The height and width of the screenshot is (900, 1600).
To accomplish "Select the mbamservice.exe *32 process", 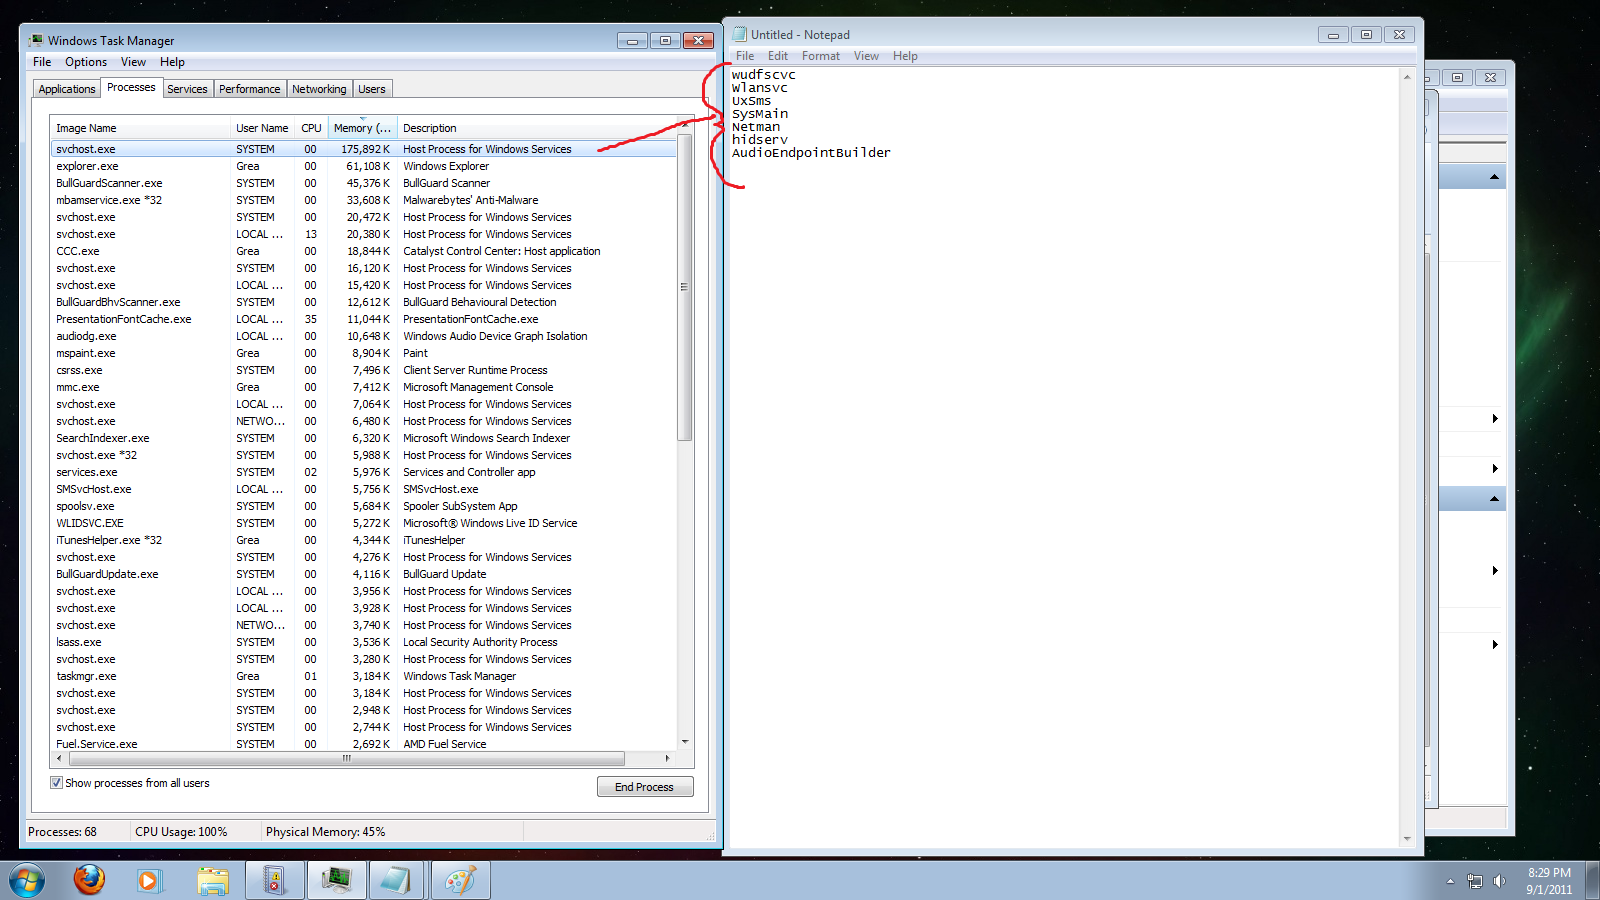I will pyautogui.click(x=364, y=200).
